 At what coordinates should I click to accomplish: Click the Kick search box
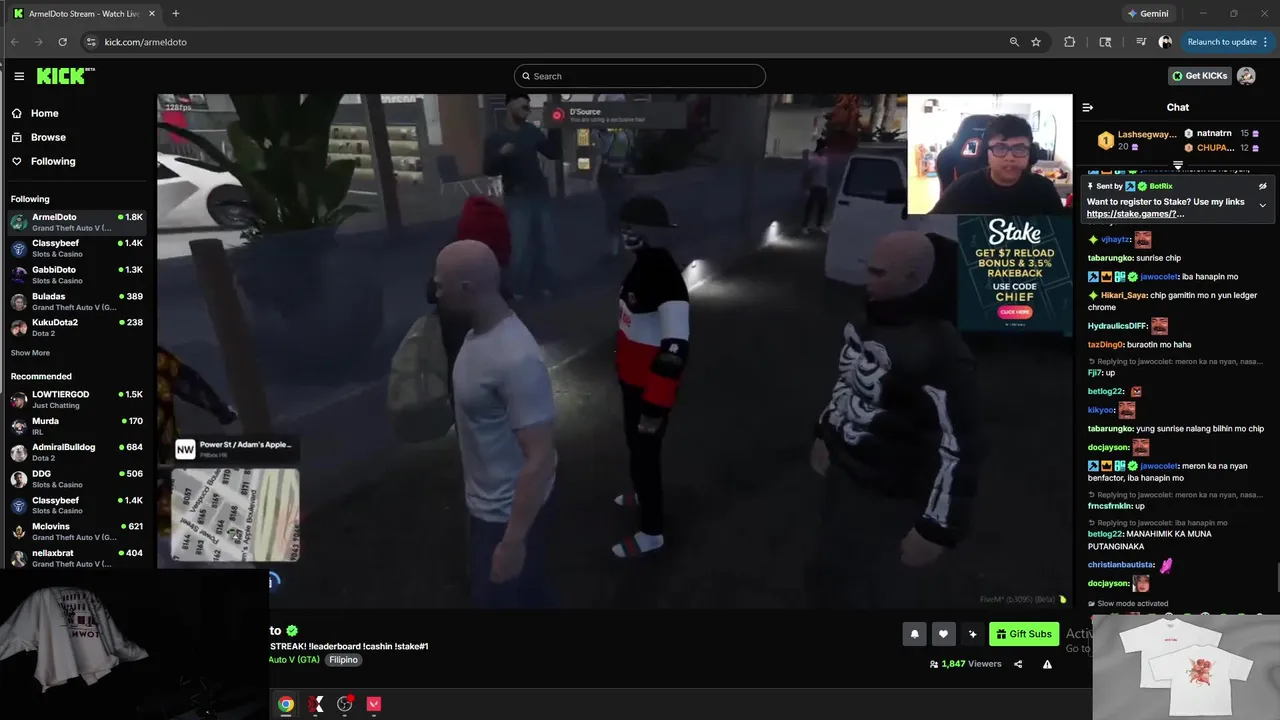[640, 76]
